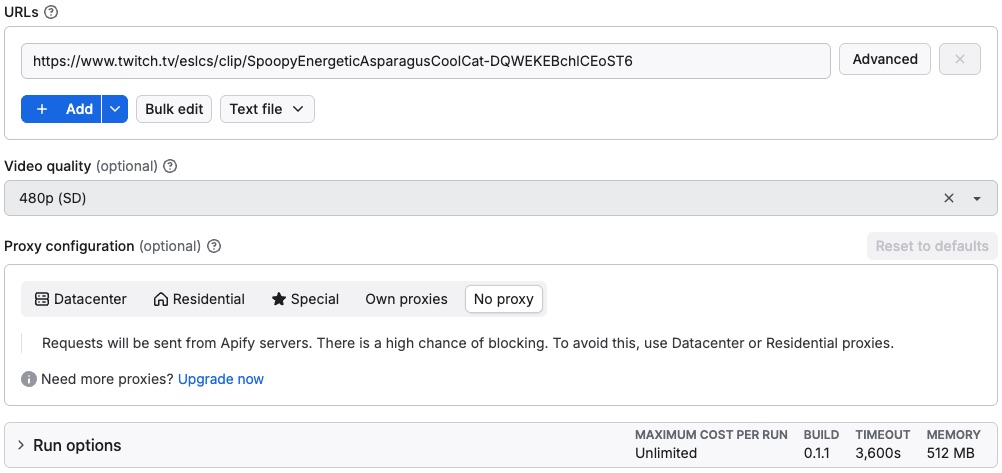The width and height of the screenshot is (1002, 473).
Task: Open the Text file dropdown
Action: point(267,109)
